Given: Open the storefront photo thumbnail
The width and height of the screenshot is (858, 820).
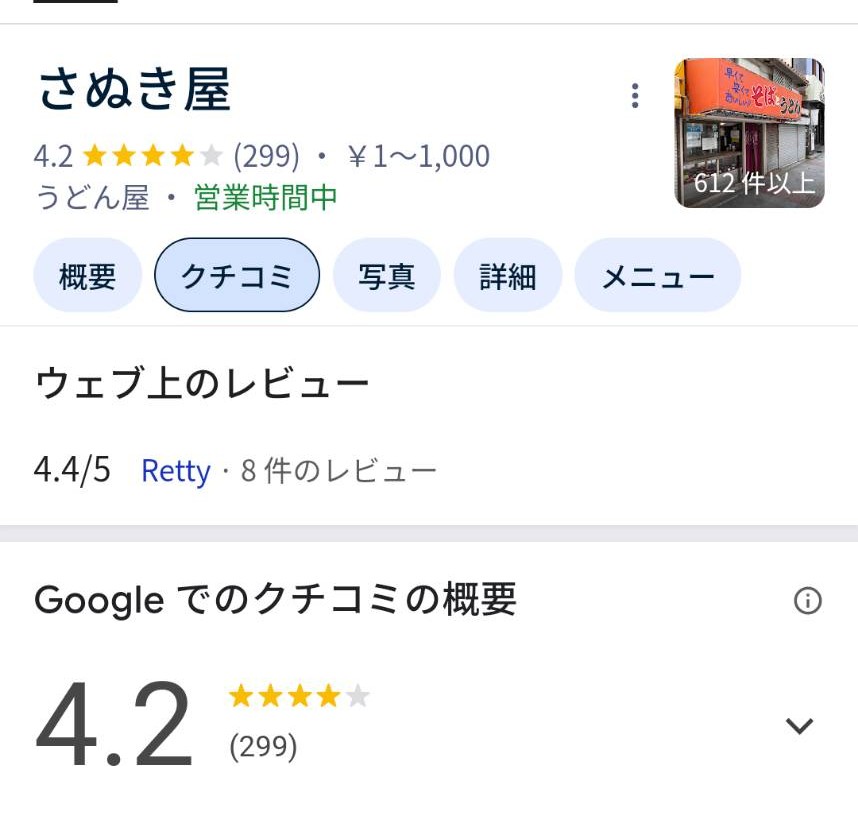Looking at the screenshot, I should coord(749,133).
